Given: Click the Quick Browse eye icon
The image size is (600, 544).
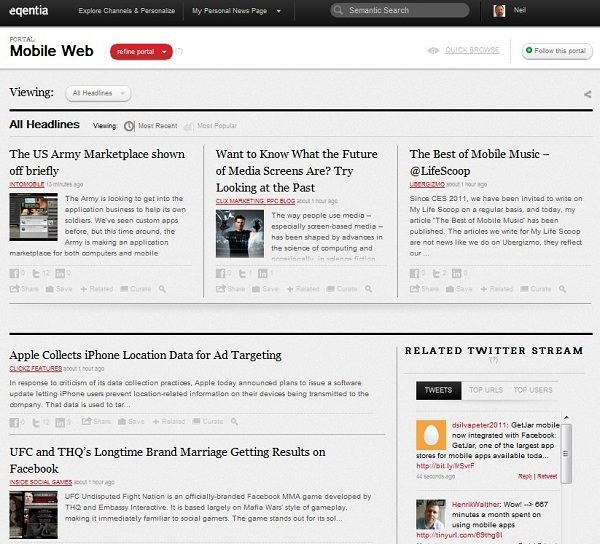Looking at the screenshot, I should click(433, 50).
